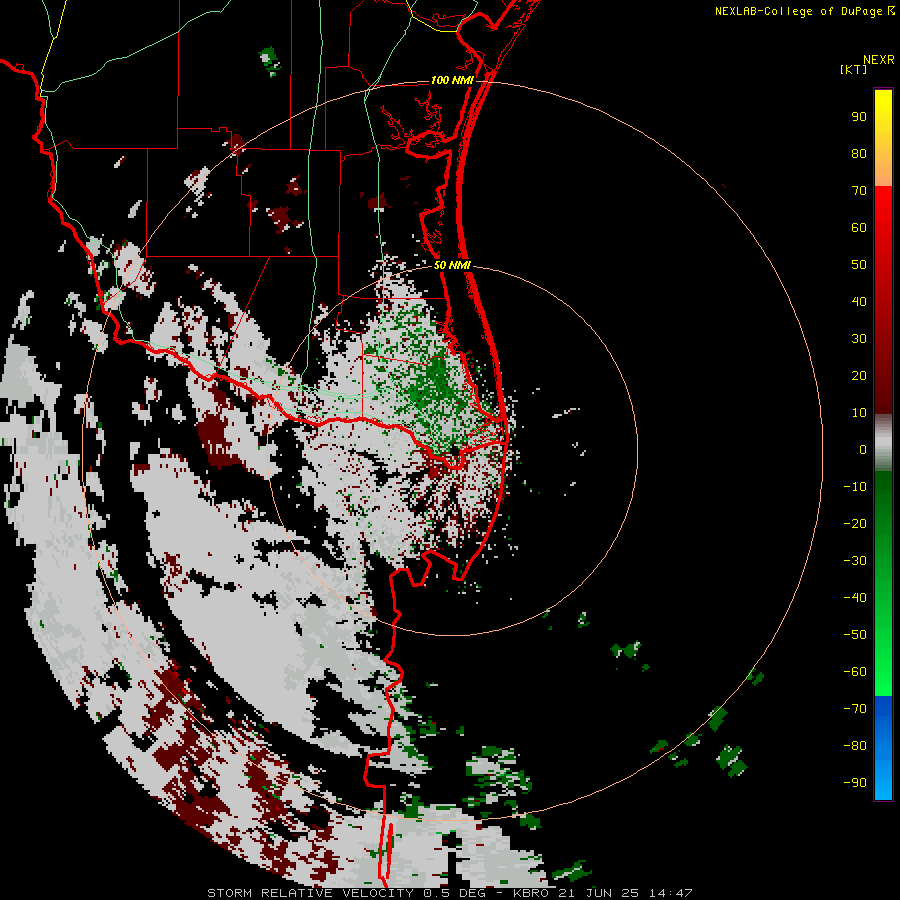Click the 60 value on velocity scale
Screen dimensions: 900x900
pos(859,228)
